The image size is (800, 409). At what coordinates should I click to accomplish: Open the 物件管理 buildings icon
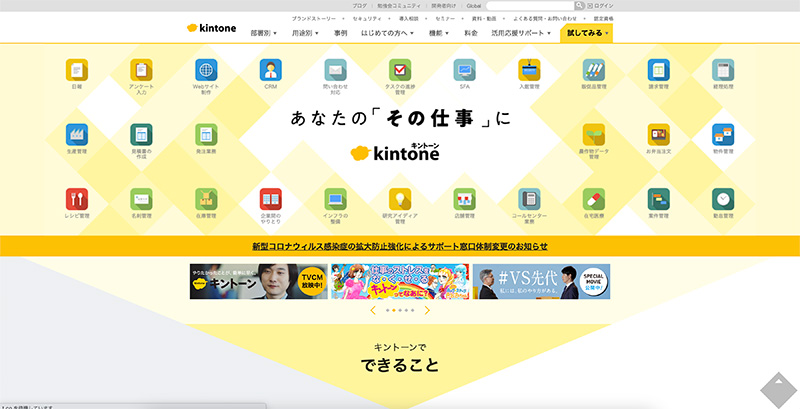point(723,135)
